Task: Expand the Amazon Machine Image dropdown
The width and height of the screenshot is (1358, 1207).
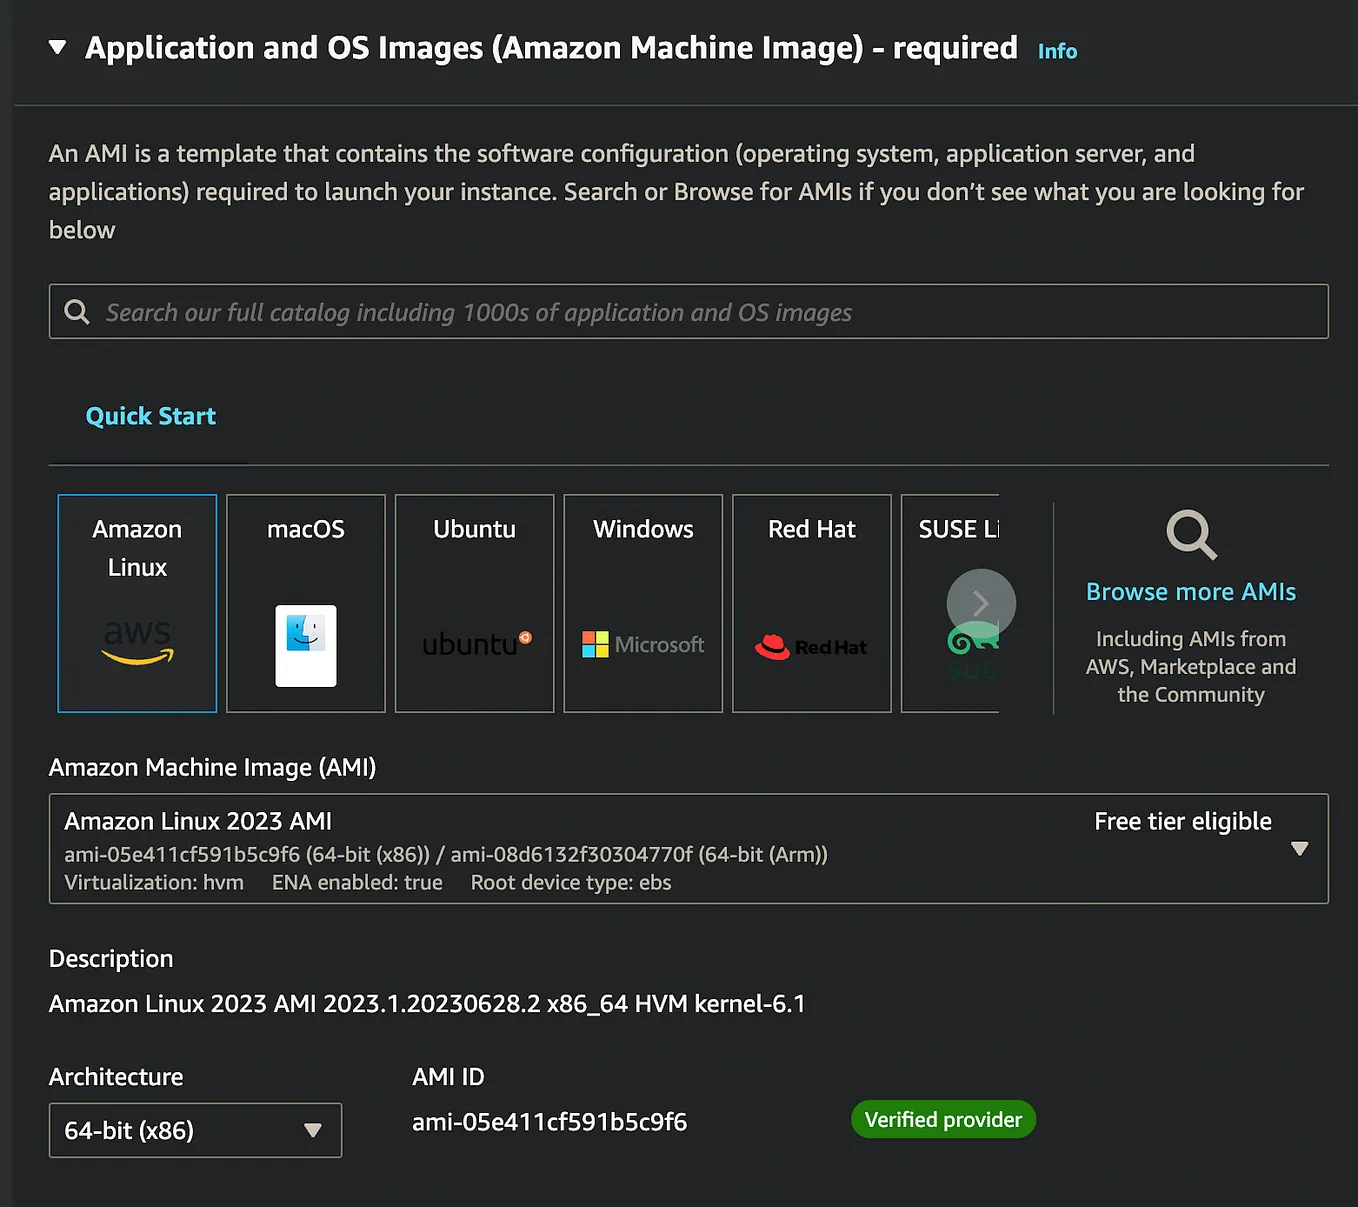Action: coord(1299,848)
